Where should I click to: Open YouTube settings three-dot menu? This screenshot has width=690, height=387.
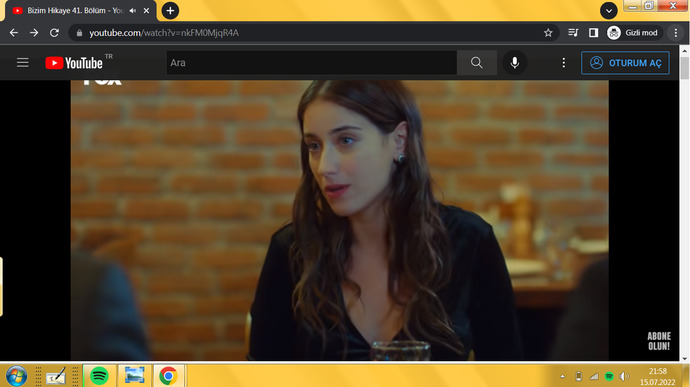[x=563, y=63]
